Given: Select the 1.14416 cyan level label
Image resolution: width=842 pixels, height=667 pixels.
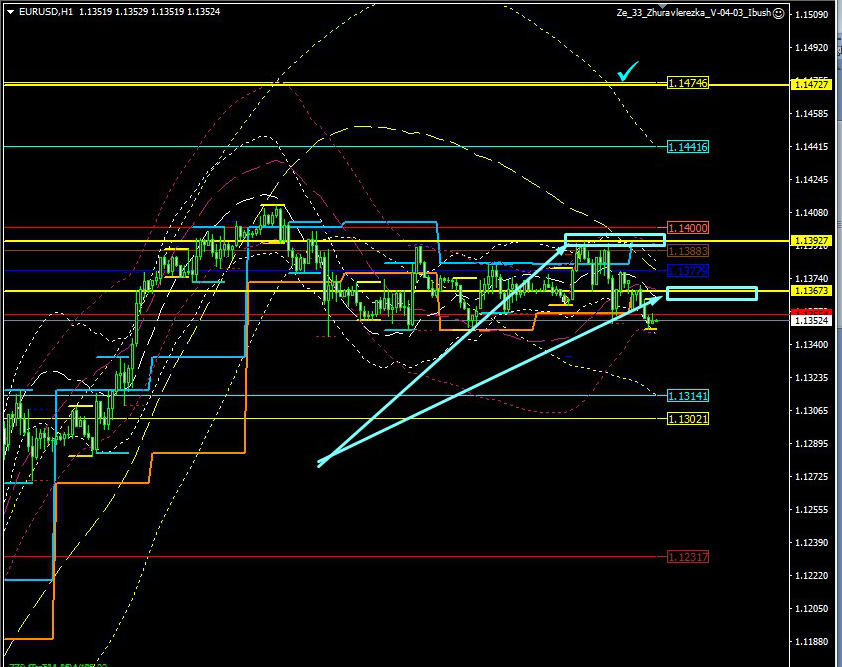Looking at the screenshot, I should [x=688, y=147].
